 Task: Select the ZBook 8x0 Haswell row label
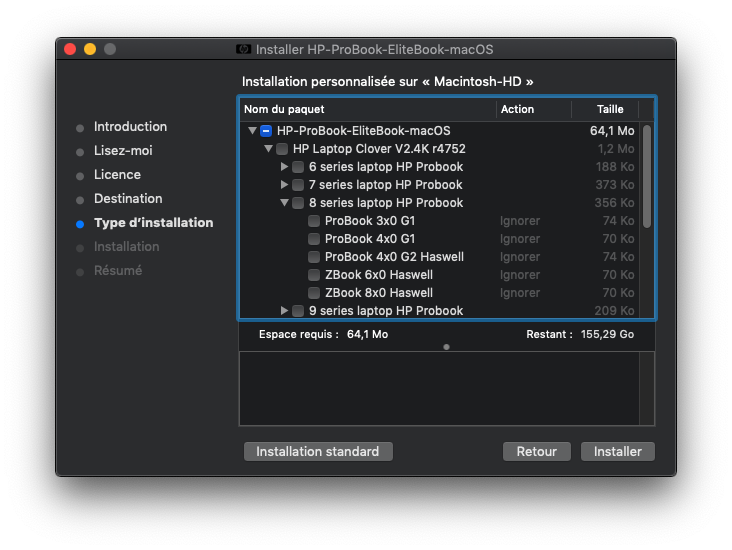pyautogui.click(x=379, y=293)
